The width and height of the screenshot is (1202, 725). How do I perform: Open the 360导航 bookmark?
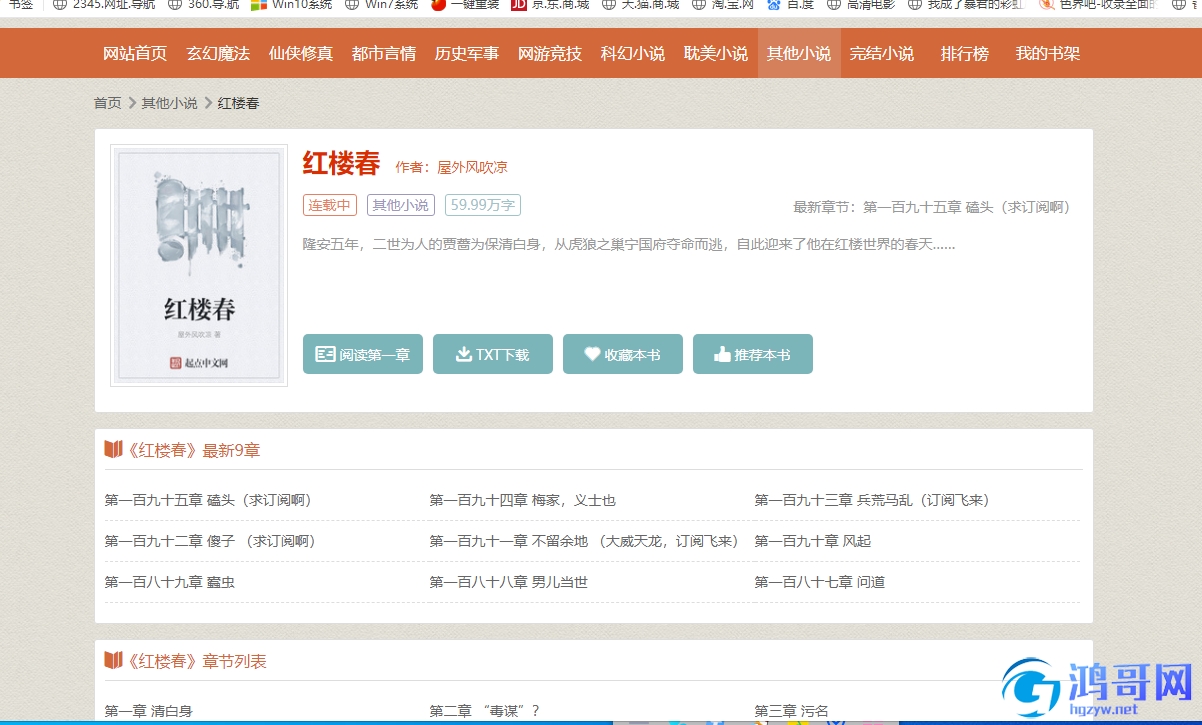coord(204,5)
